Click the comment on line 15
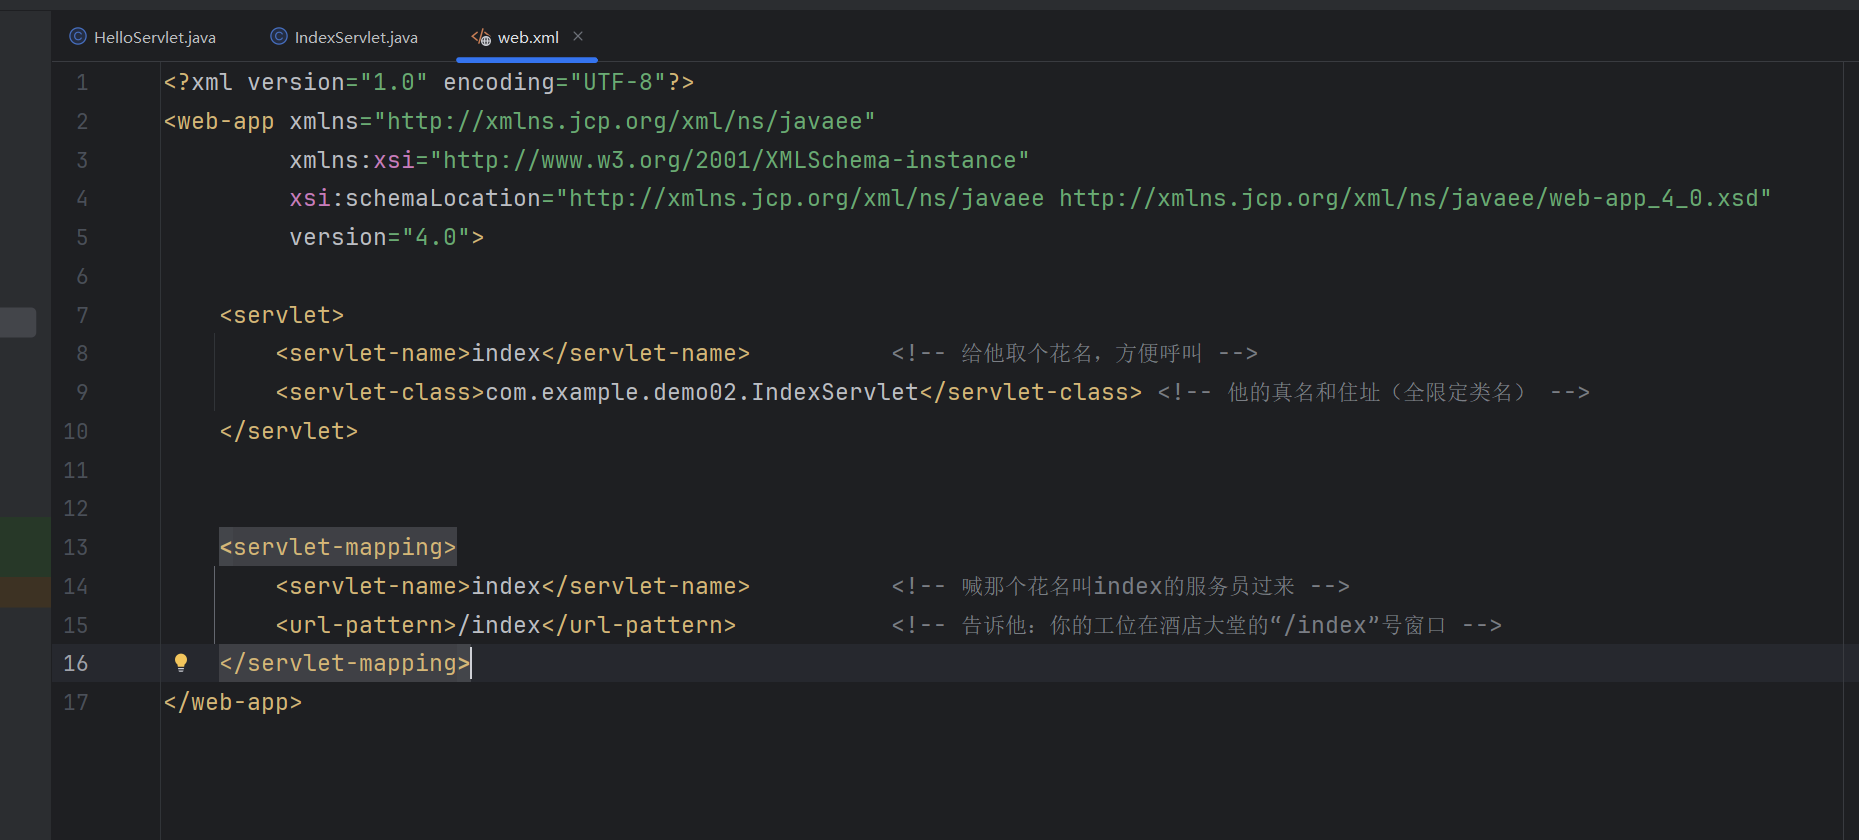The height and width of the screenshot is (840, 1859). (1197, 625)
